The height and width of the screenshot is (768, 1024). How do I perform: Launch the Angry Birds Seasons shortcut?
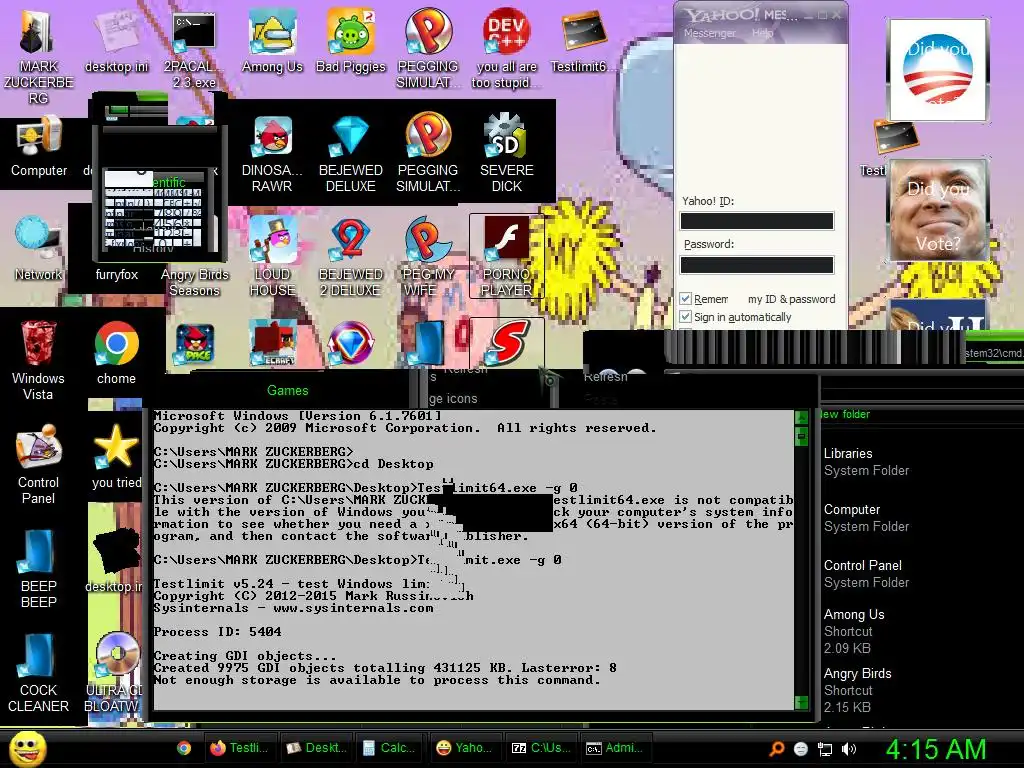tap(194, 282)
